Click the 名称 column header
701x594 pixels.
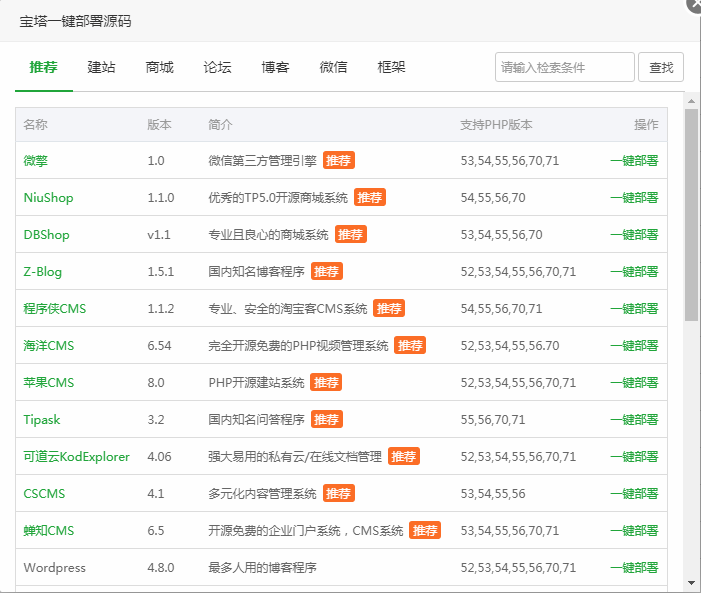click(36, 125)
